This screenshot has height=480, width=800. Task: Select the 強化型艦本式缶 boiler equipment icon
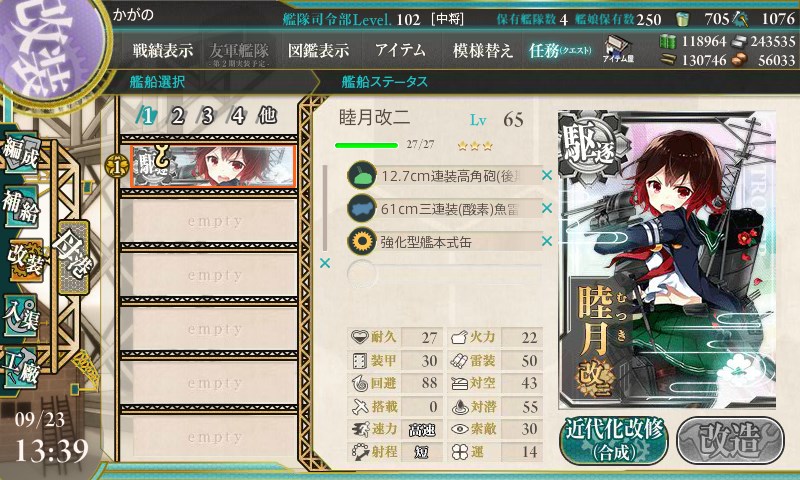click(x=362, y=241)
